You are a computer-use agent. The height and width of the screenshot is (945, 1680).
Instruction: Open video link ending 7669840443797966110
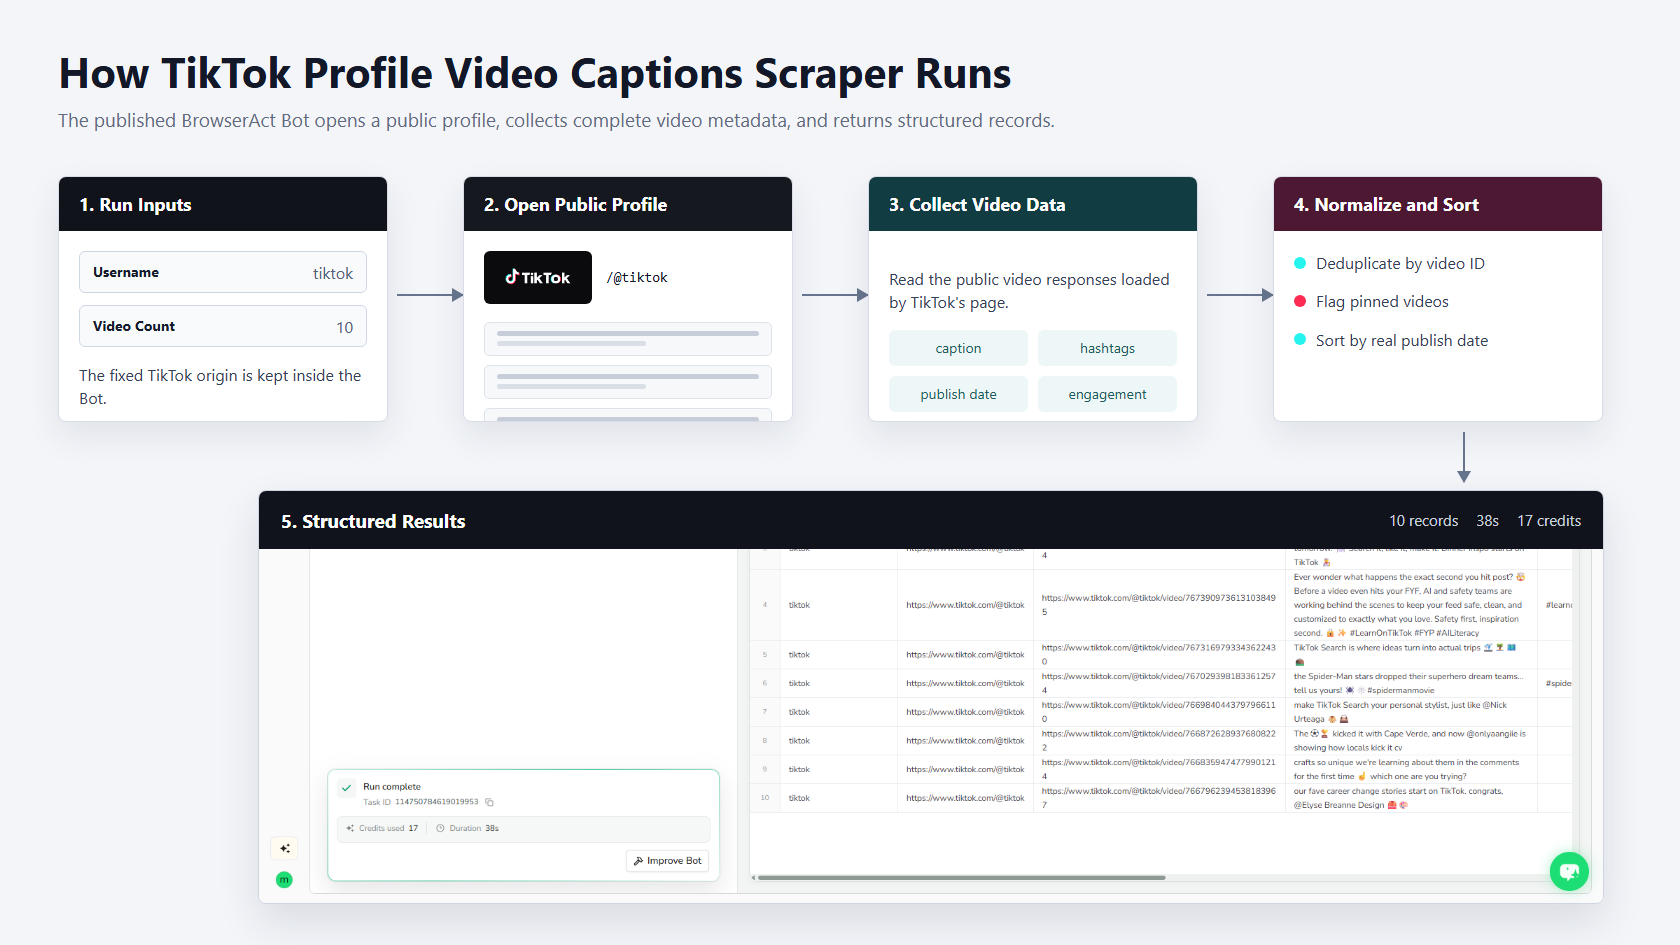(1158, 712)
